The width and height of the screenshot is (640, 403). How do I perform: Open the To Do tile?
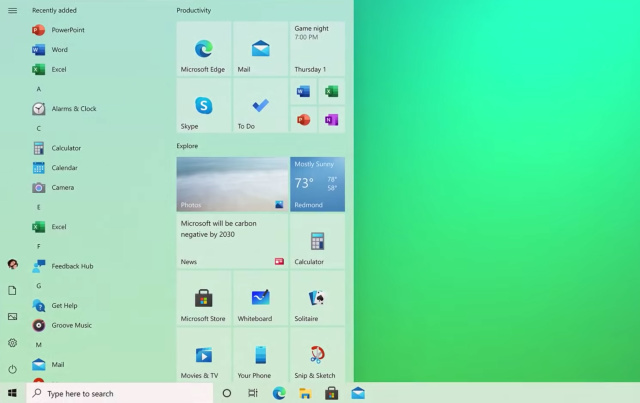tap(260, 106)
